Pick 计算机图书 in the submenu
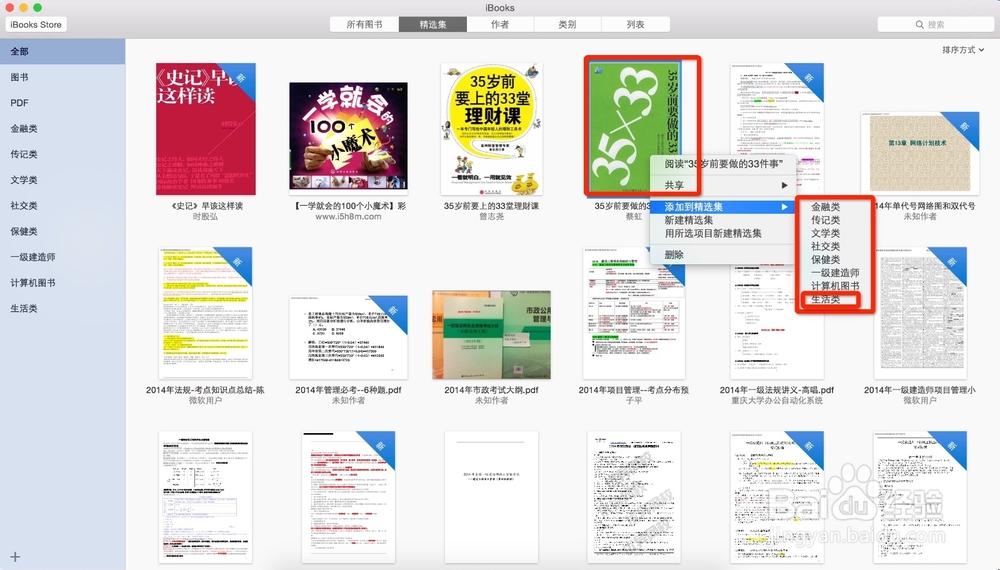This screenshot has height=570, width=1000. click(834, 286)
